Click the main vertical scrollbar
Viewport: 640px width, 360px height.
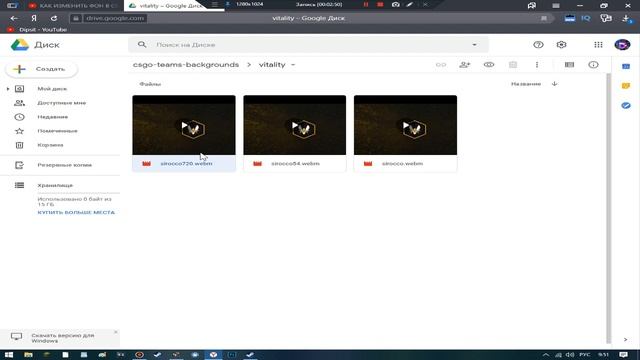click(609, 208)
